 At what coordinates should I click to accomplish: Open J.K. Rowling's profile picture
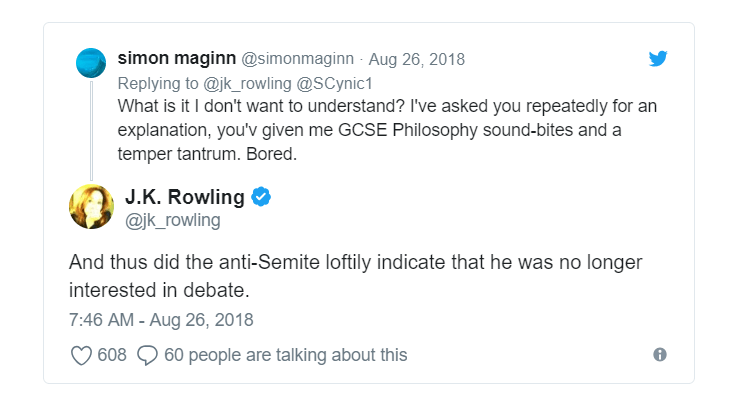point(91,207)
